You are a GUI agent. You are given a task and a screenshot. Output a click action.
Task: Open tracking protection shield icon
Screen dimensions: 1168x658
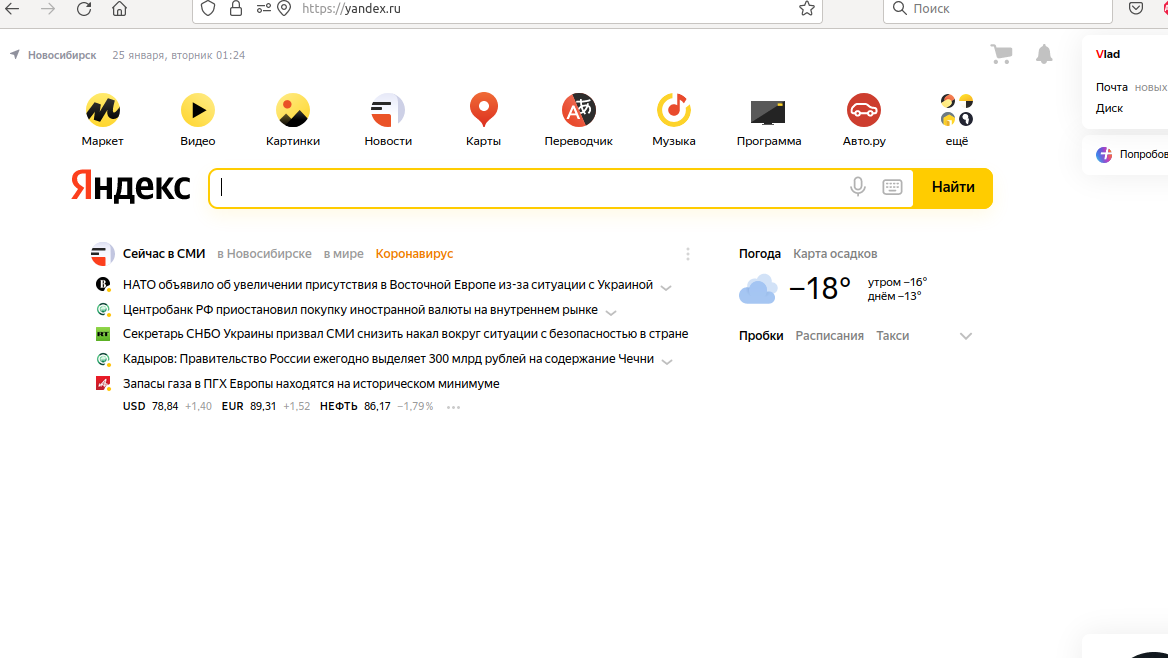pyautogui.click(x=209, y=9)
